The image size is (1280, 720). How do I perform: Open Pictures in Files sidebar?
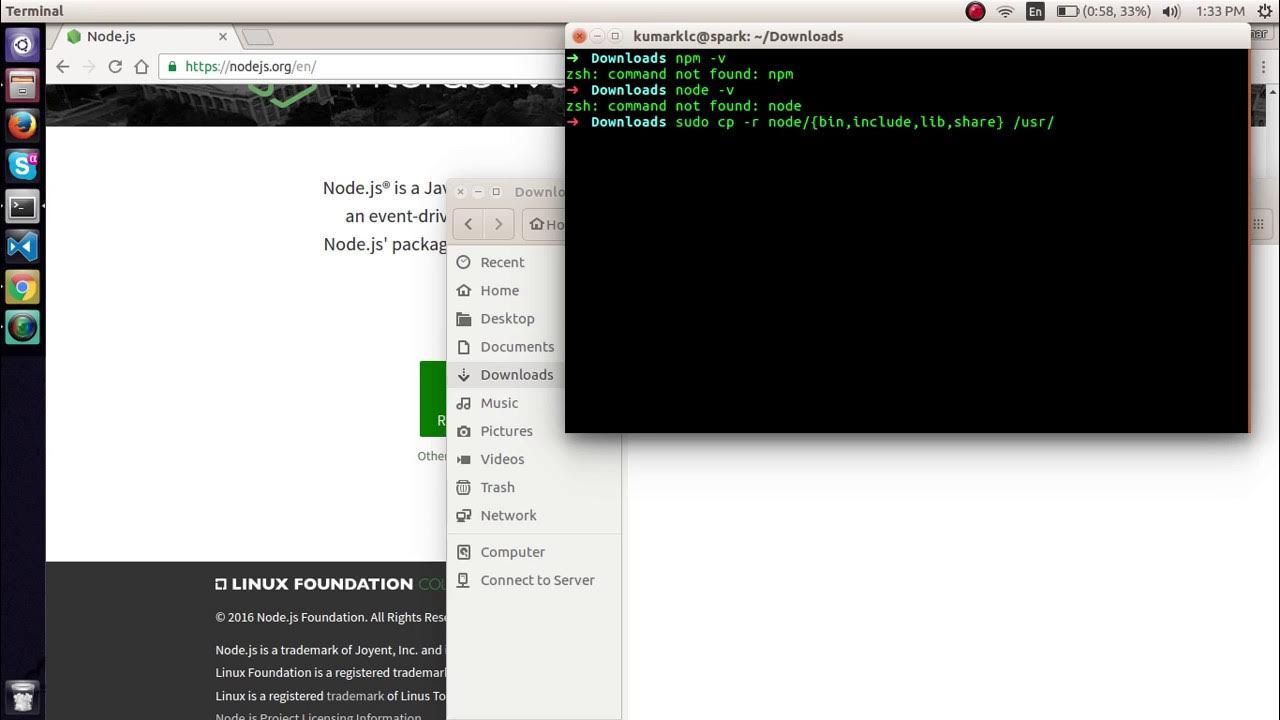coord(506,430)
